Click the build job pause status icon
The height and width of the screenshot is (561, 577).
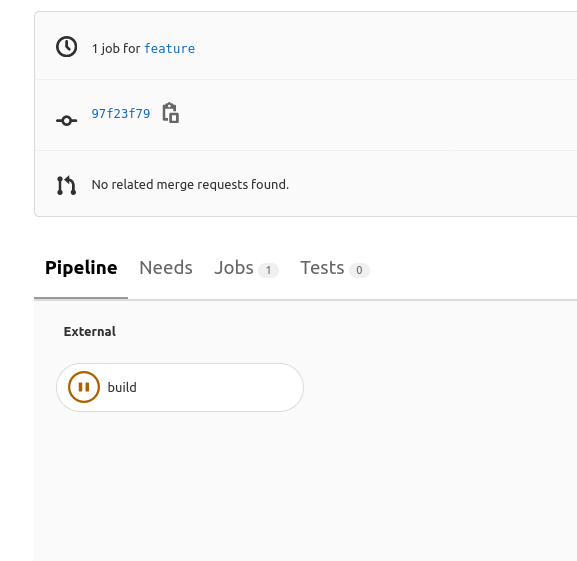84,387
